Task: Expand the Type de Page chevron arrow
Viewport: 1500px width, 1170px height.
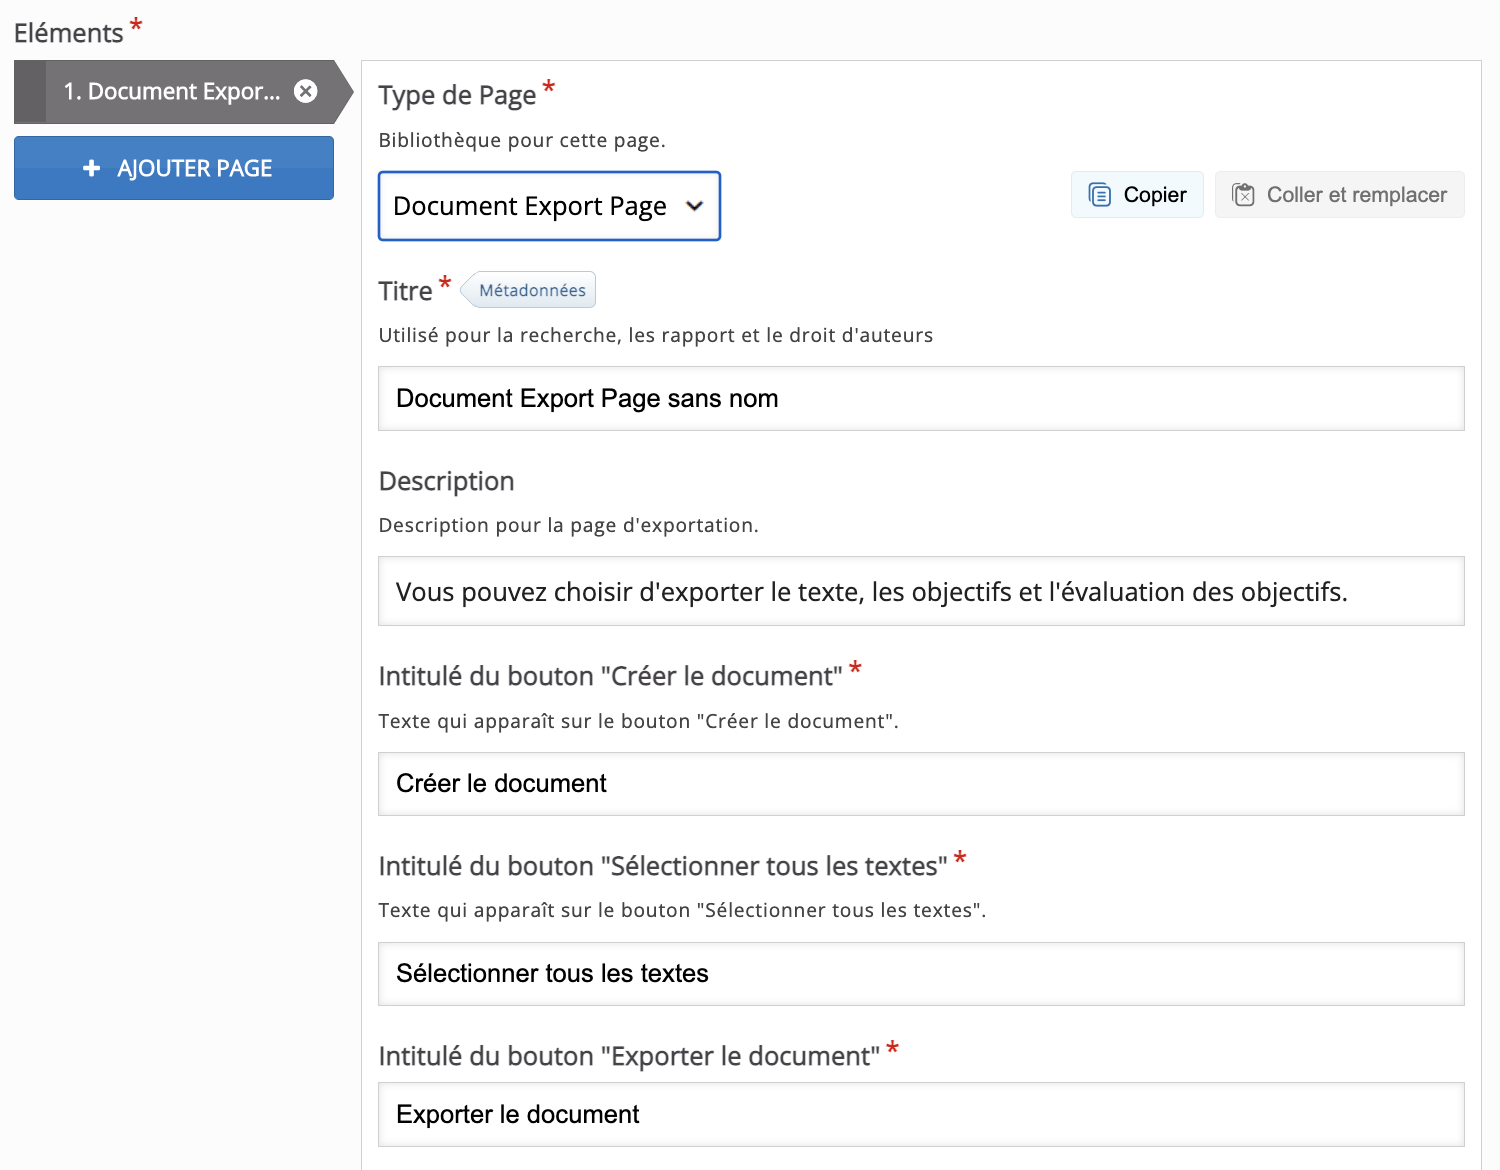Action: point(694,206)
